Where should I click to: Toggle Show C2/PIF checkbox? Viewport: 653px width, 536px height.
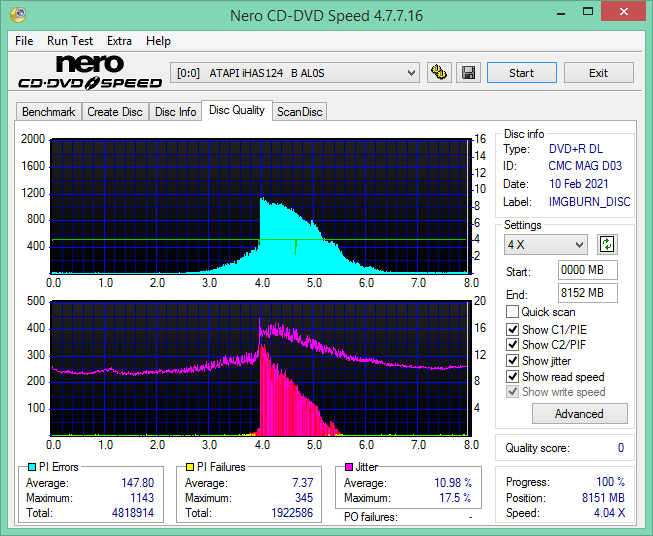[512, 345]
